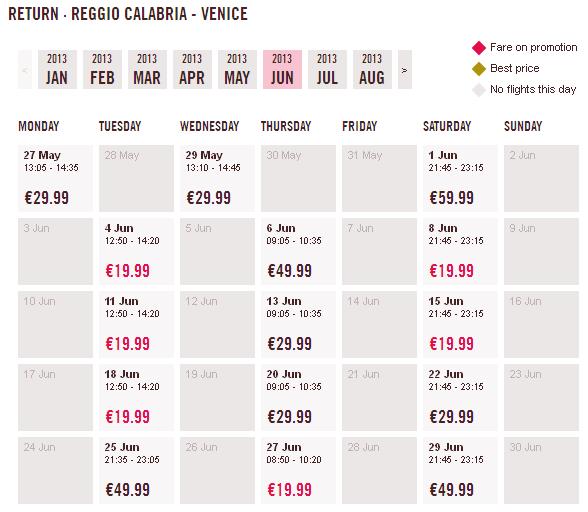Choose the 27 May 13:05 flight
588x512 pixels.
tap(56, 178)
